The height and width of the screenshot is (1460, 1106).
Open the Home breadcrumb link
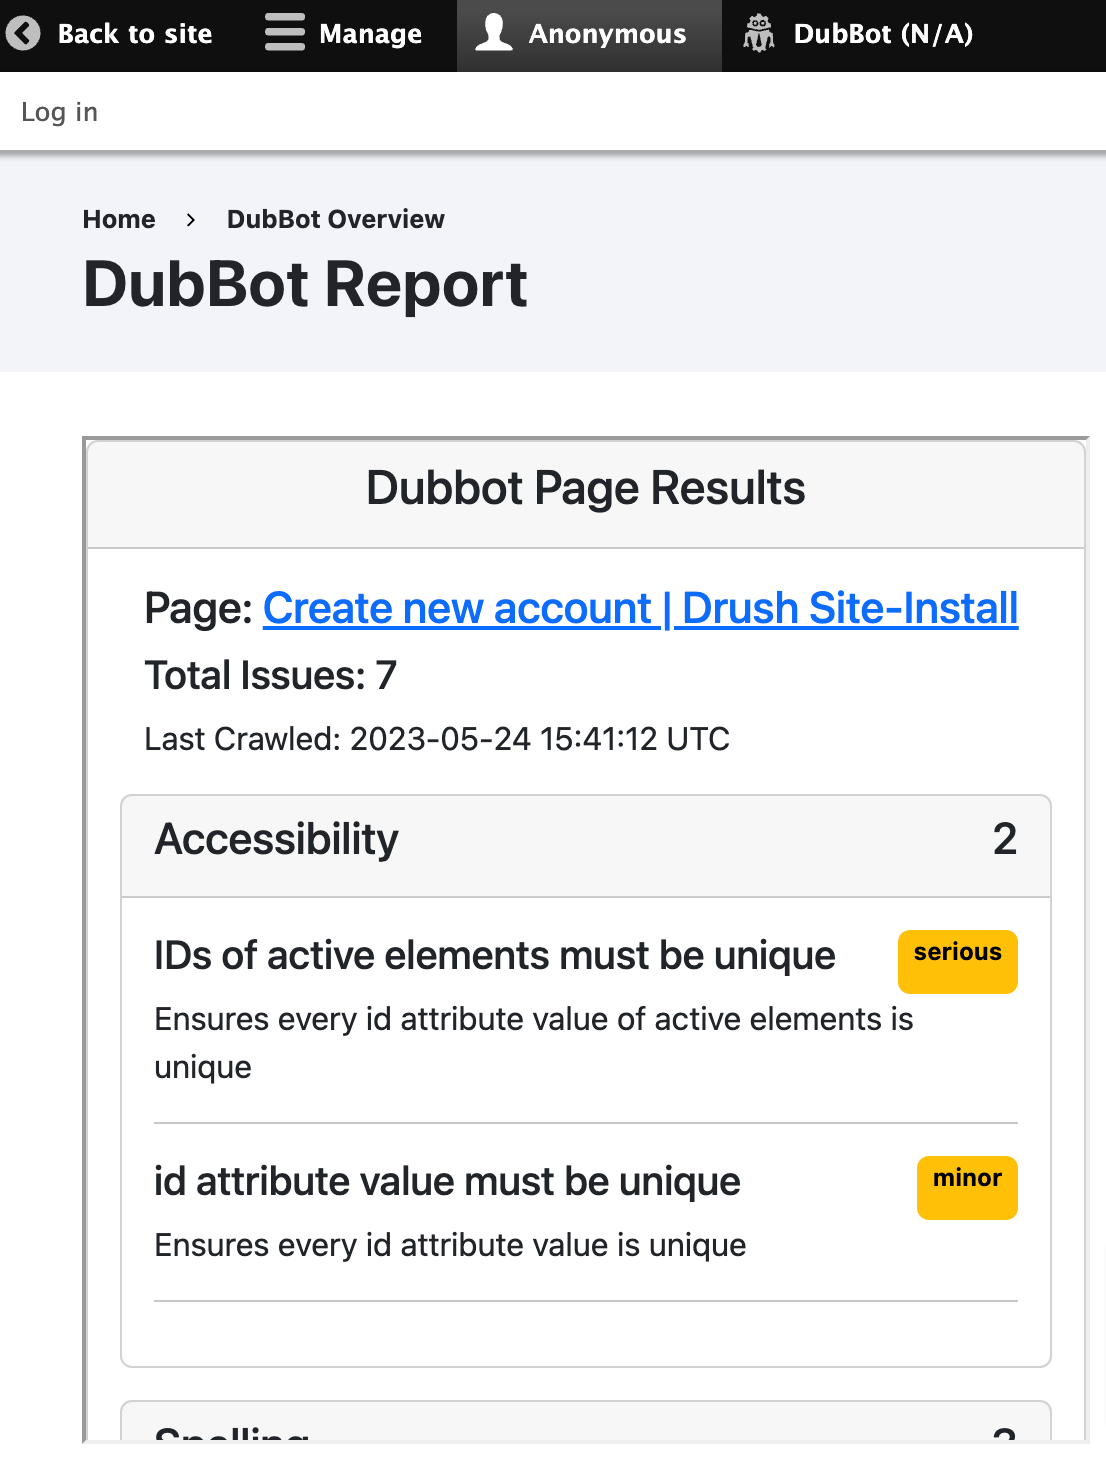click(119, 219)
